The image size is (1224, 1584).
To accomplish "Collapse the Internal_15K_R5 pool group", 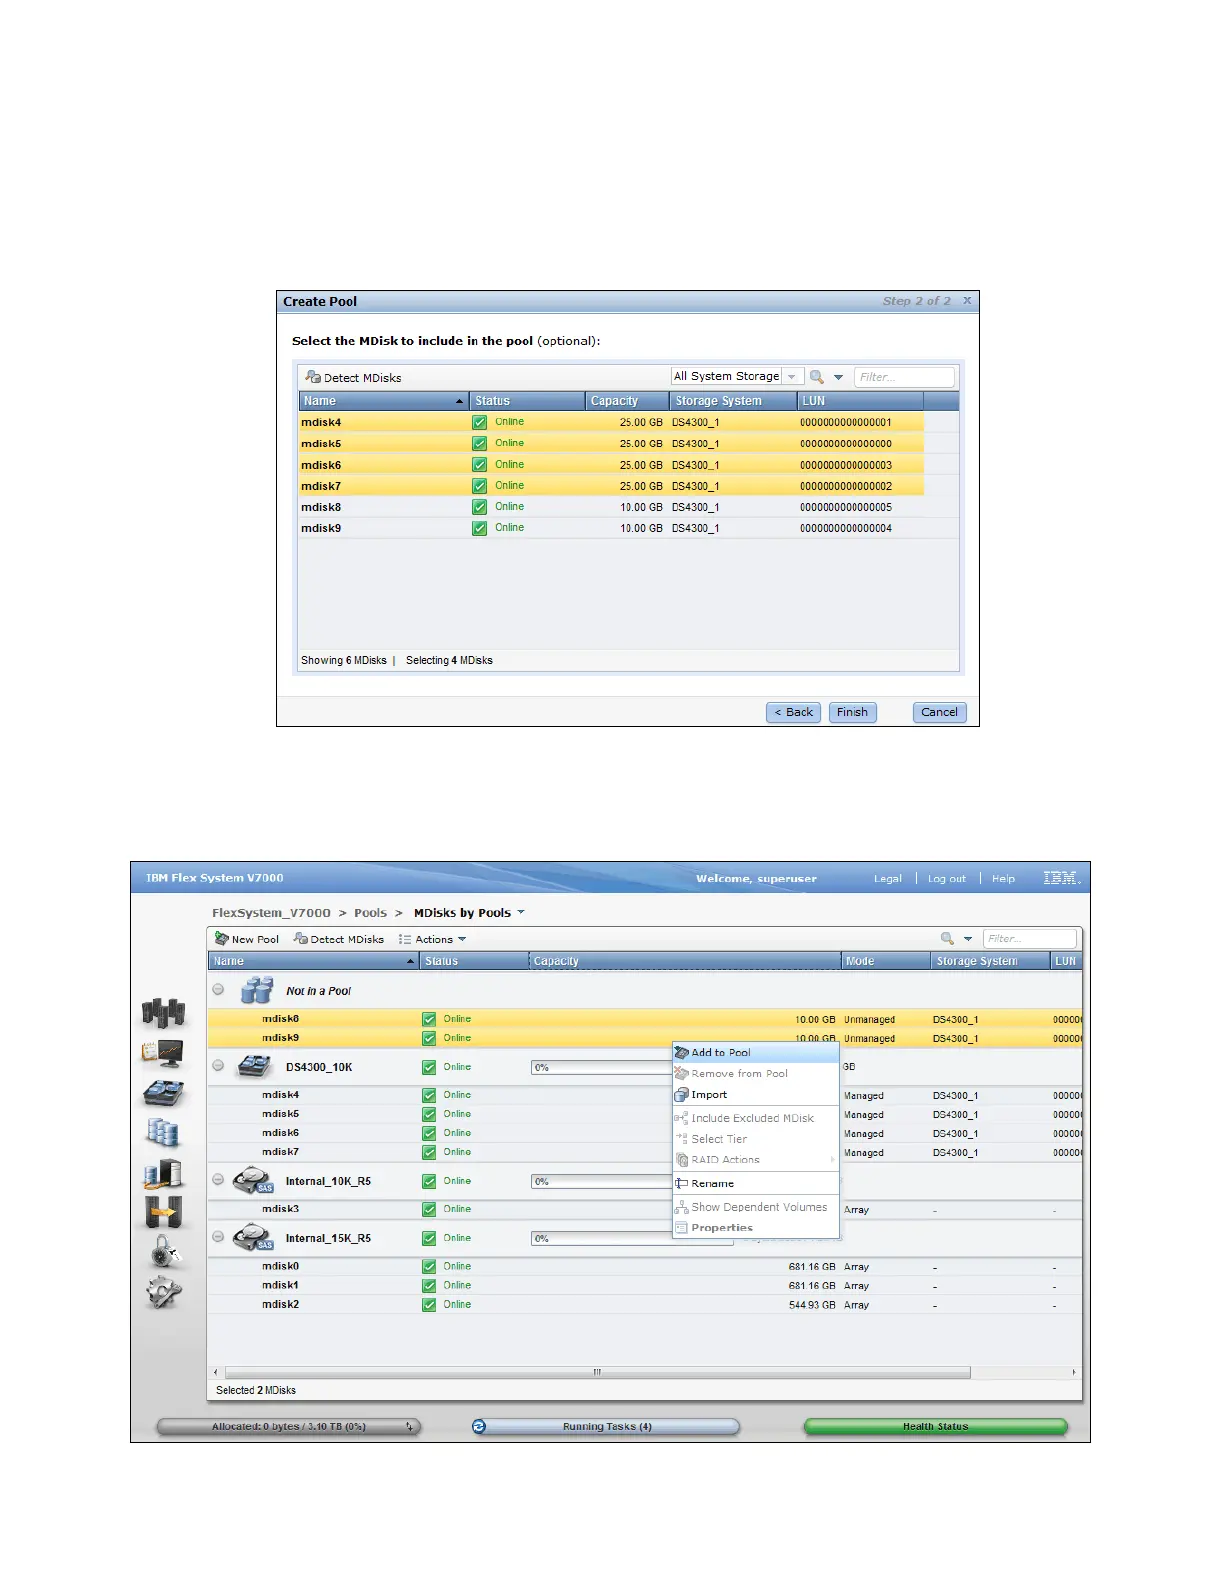I will click(x=218, y=1237).
